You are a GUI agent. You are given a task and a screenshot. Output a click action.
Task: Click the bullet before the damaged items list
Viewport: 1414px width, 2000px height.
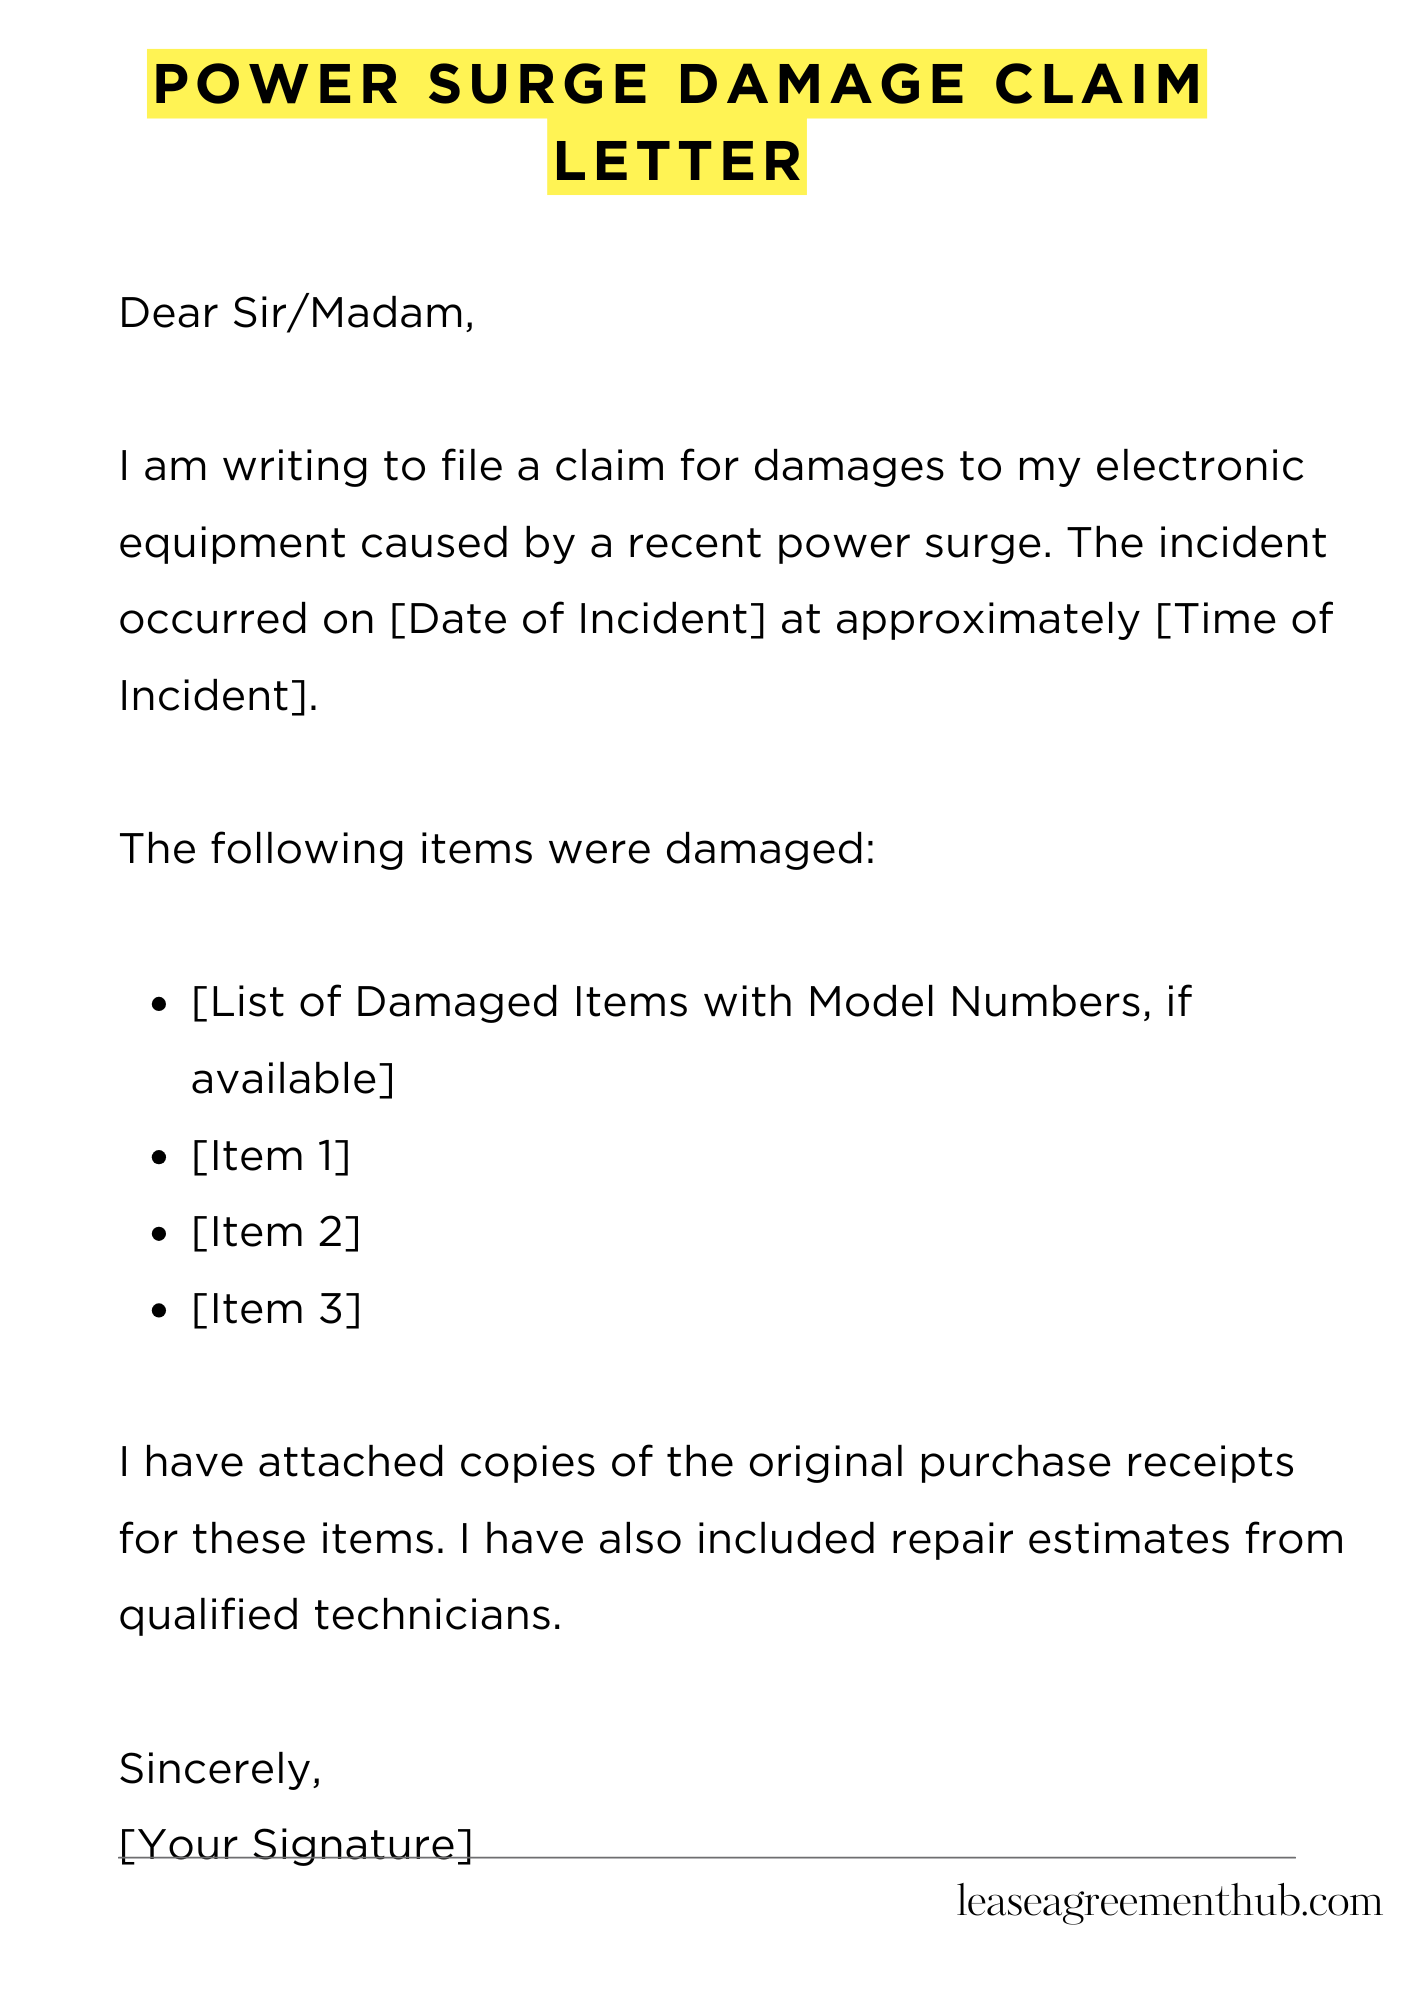point(156,1005)
